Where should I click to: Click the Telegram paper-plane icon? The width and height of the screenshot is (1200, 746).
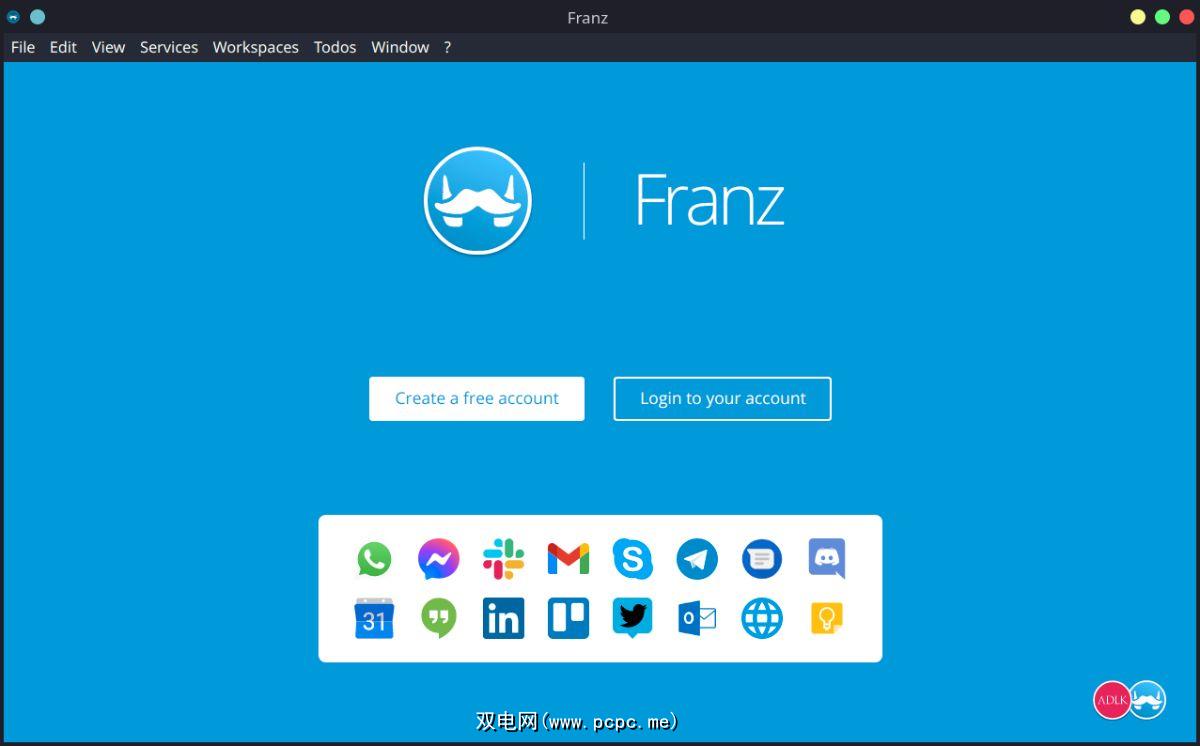(697, 559)
